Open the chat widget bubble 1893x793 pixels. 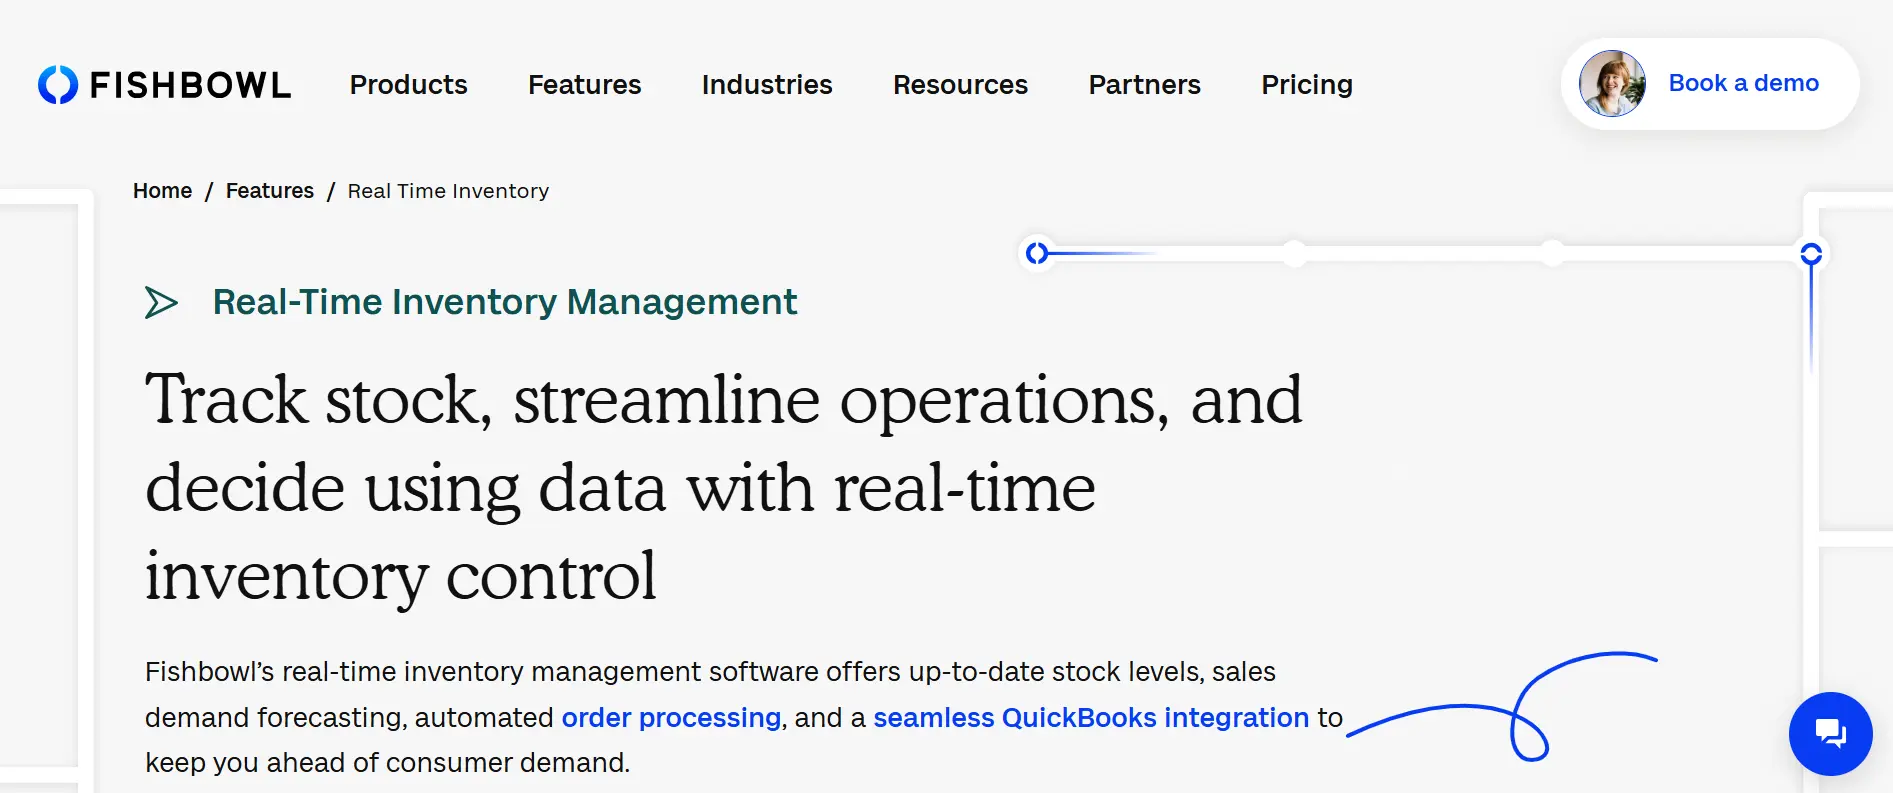[x=1830, y=733]
